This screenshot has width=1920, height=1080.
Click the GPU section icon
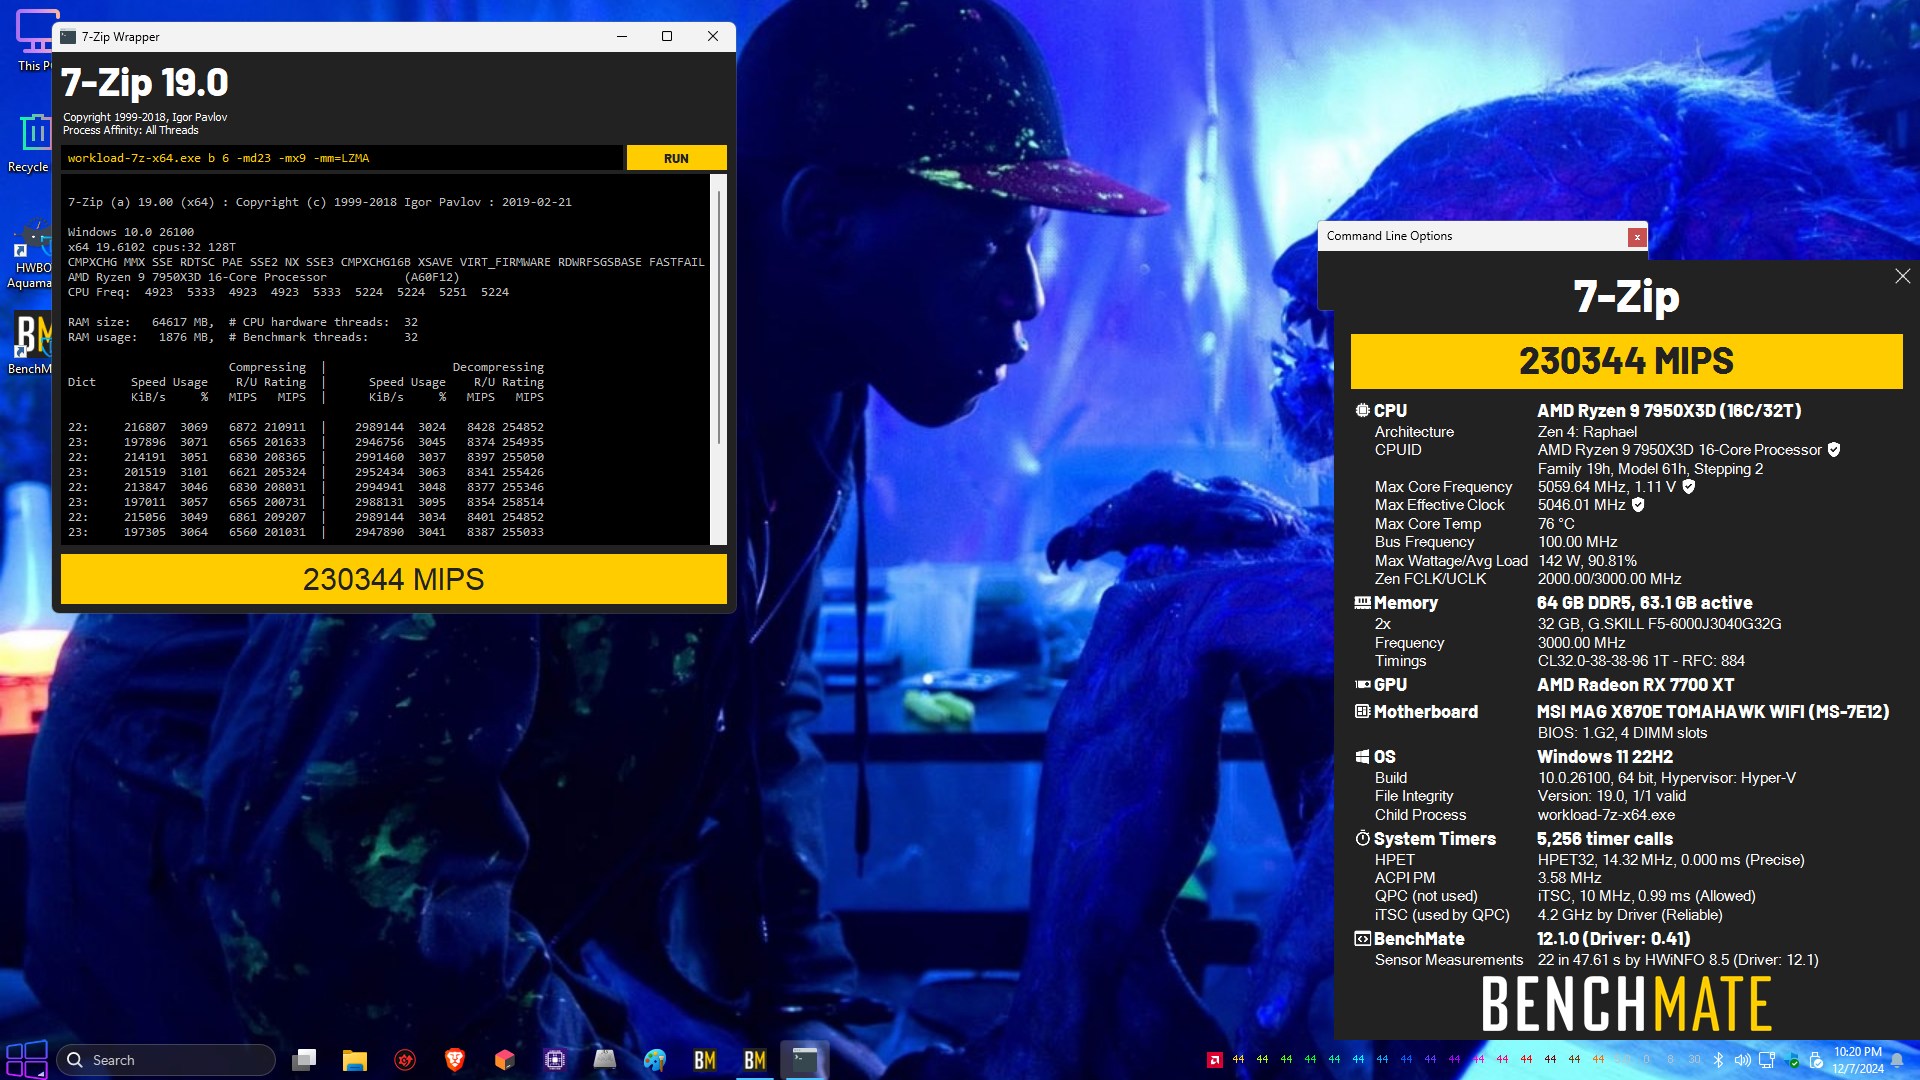tap(1362, 685)
